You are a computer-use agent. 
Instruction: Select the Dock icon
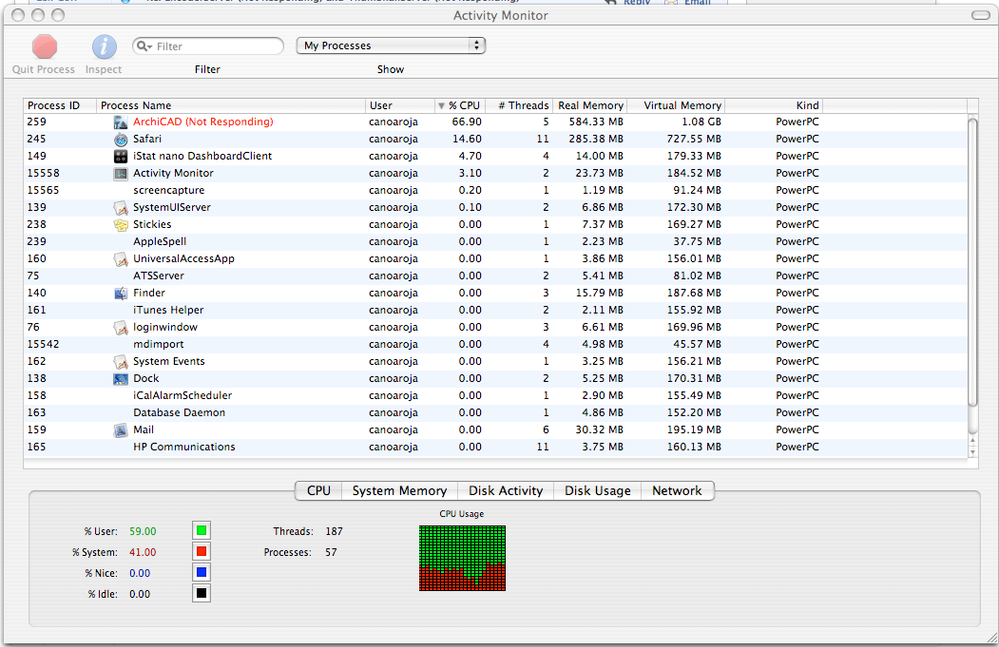coord(120,379)
